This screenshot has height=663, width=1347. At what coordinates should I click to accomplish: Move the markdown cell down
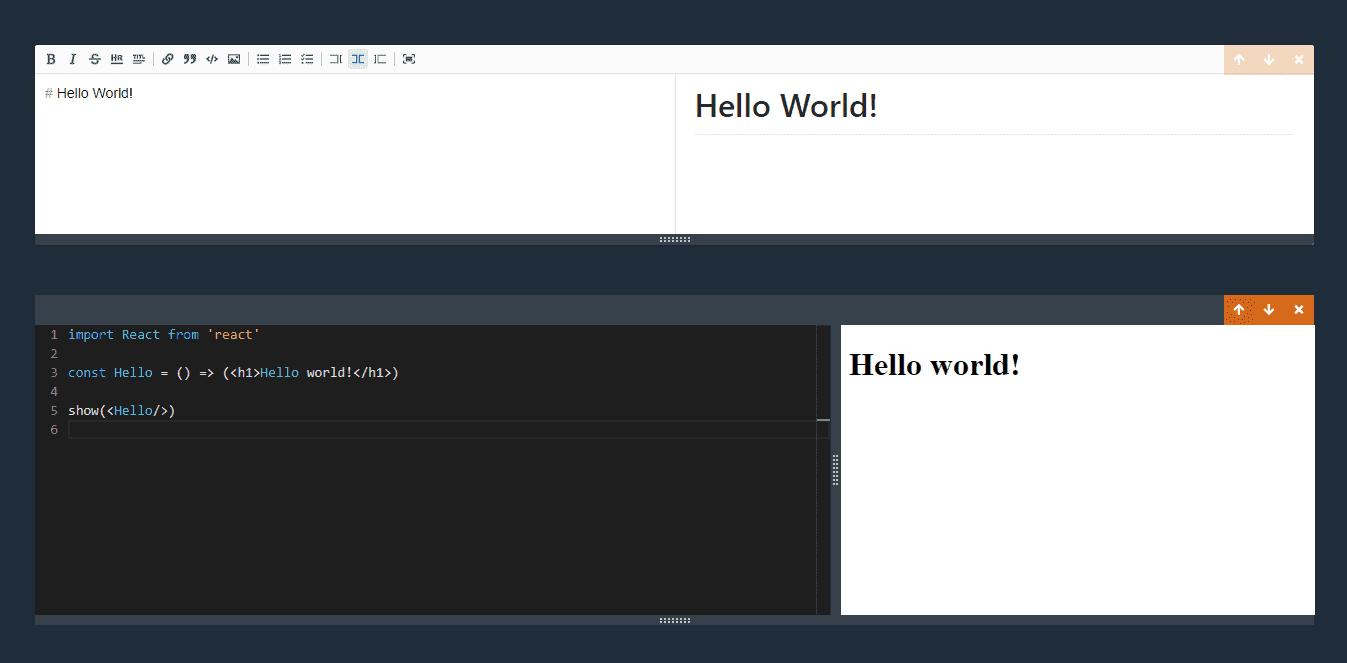click(x=1269, y=60)
